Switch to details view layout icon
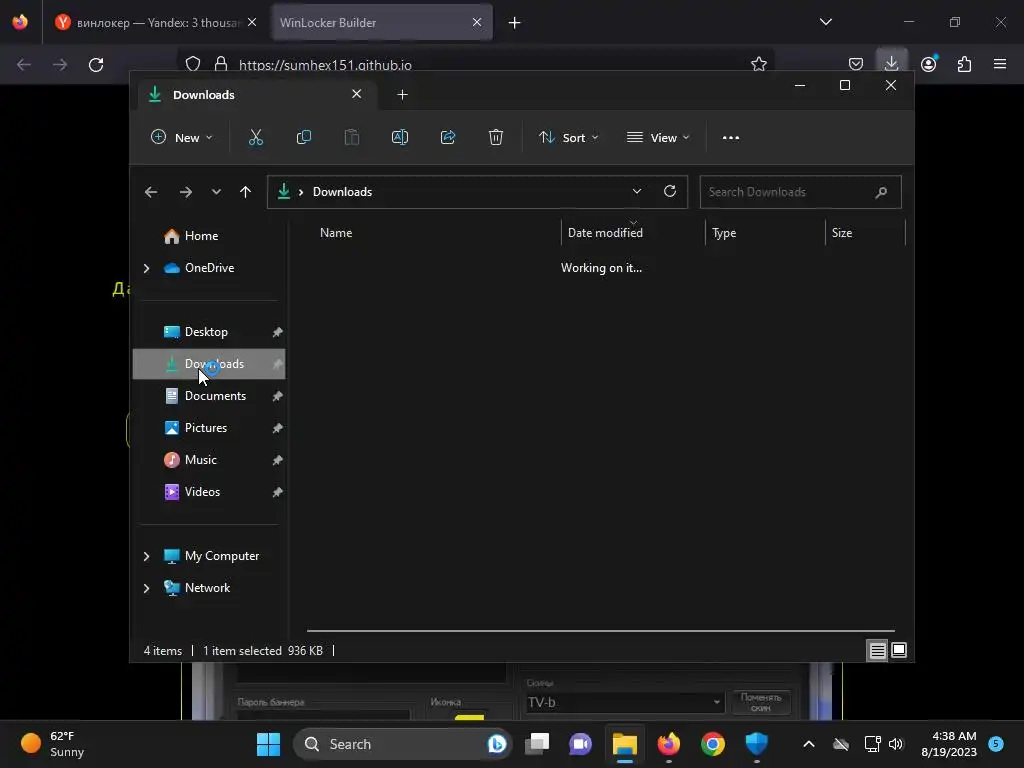 877,650
